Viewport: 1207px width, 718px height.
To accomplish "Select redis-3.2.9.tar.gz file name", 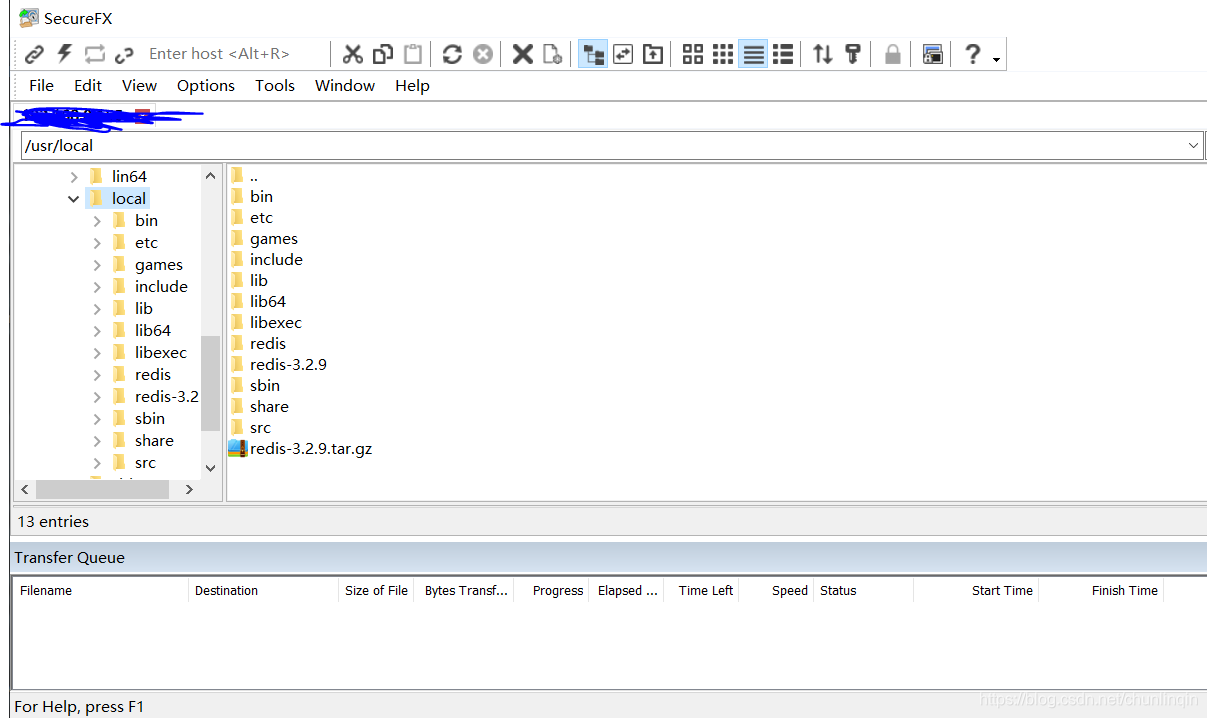I will tap(311, 448).
